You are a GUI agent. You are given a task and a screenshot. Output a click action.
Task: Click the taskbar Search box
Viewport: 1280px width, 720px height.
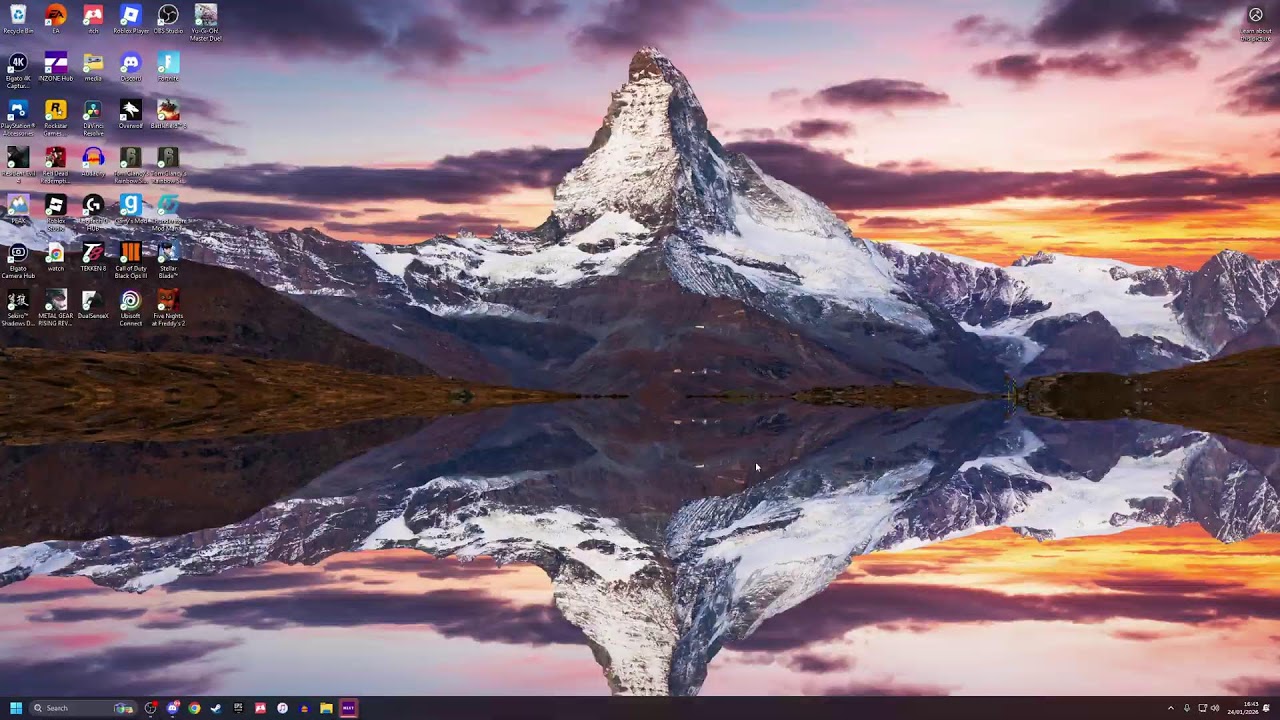pyautogui.click(x=83, y=708)
